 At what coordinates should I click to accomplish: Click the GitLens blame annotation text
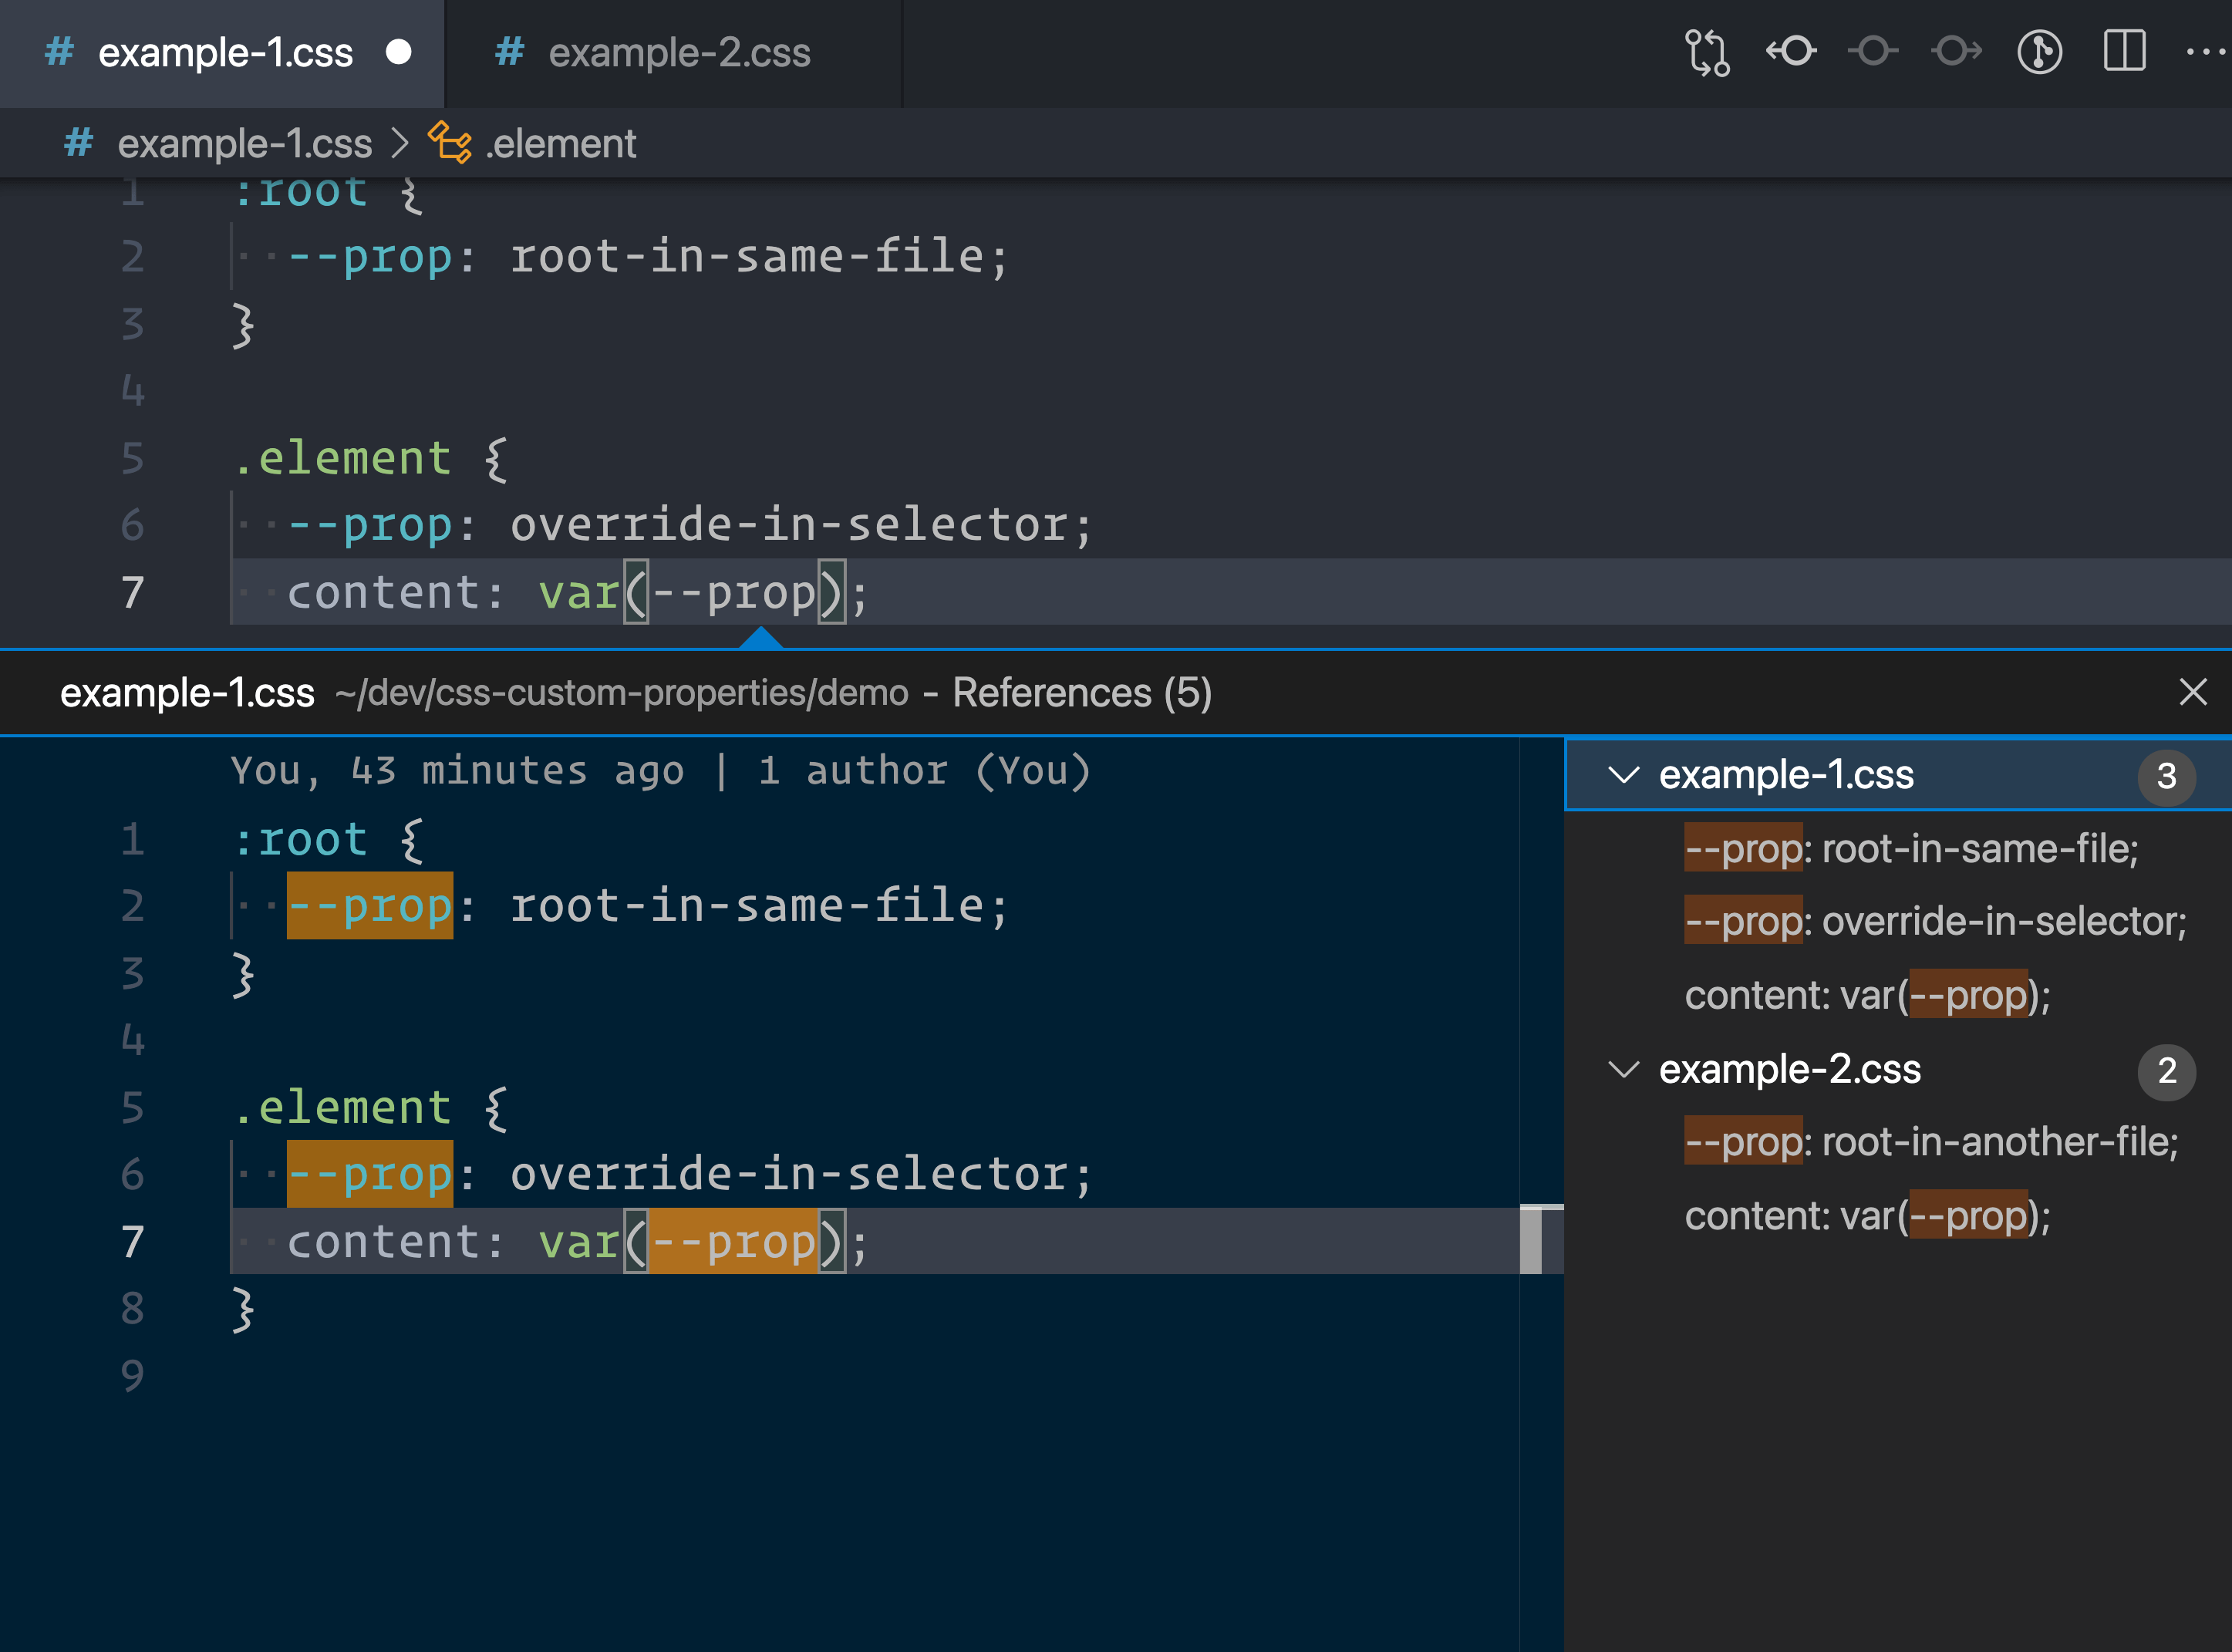[660, 769]
